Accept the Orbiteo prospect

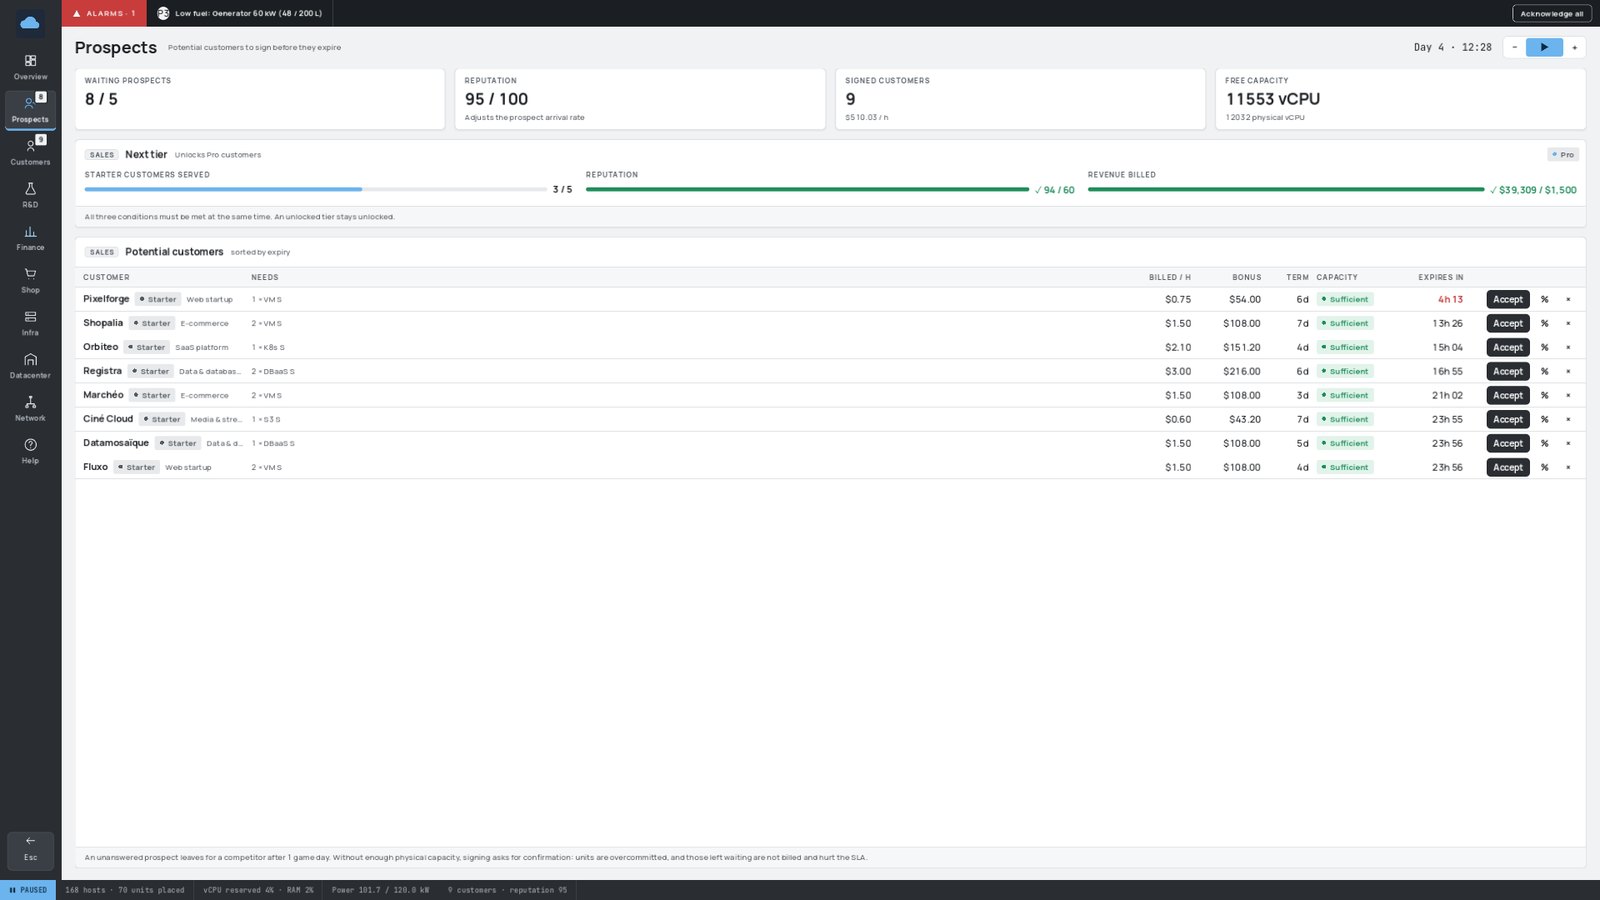1508,347
